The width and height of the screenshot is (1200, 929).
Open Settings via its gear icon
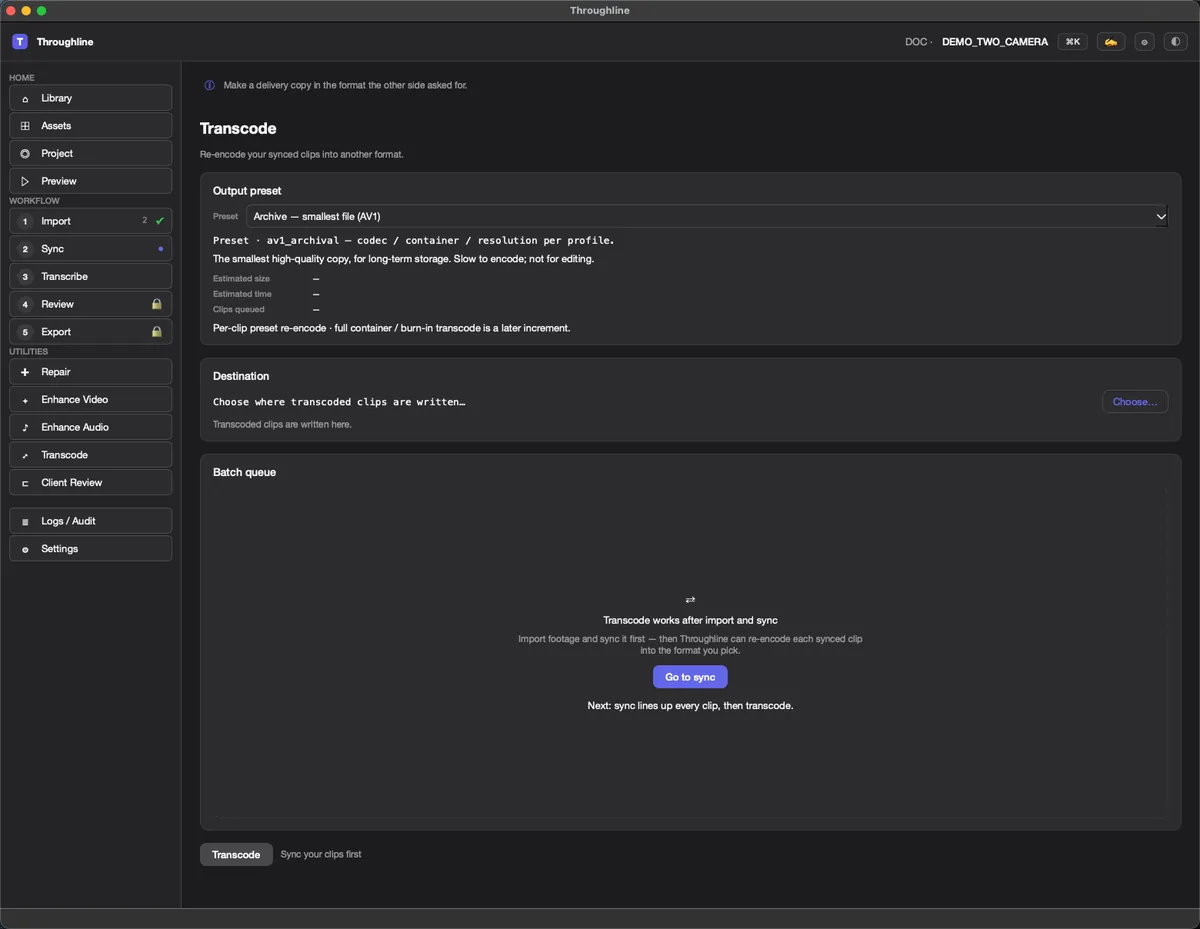click(x=25, y=549)
